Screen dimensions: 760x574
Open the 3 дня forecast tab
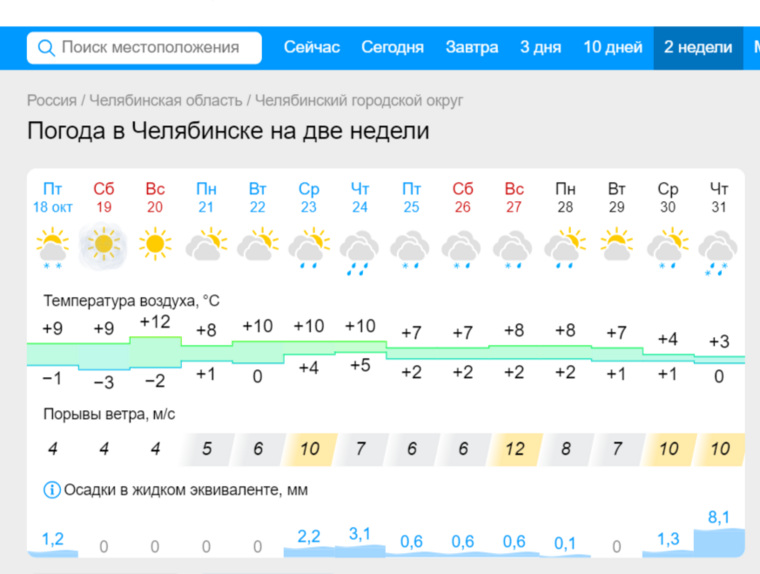click(x=540, y=48)
